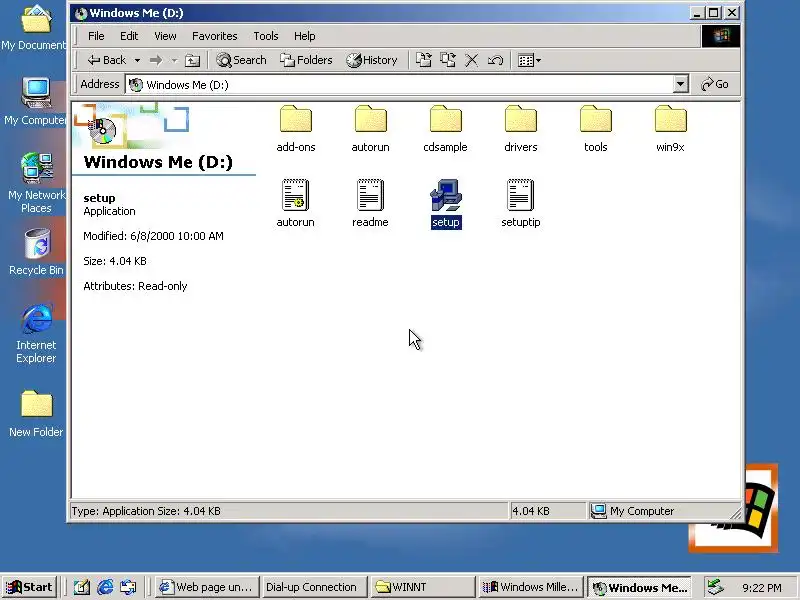This screenshot has width=800, height=600.
Task: Open the Back history dropdown arrow
Action: point(137,60)
